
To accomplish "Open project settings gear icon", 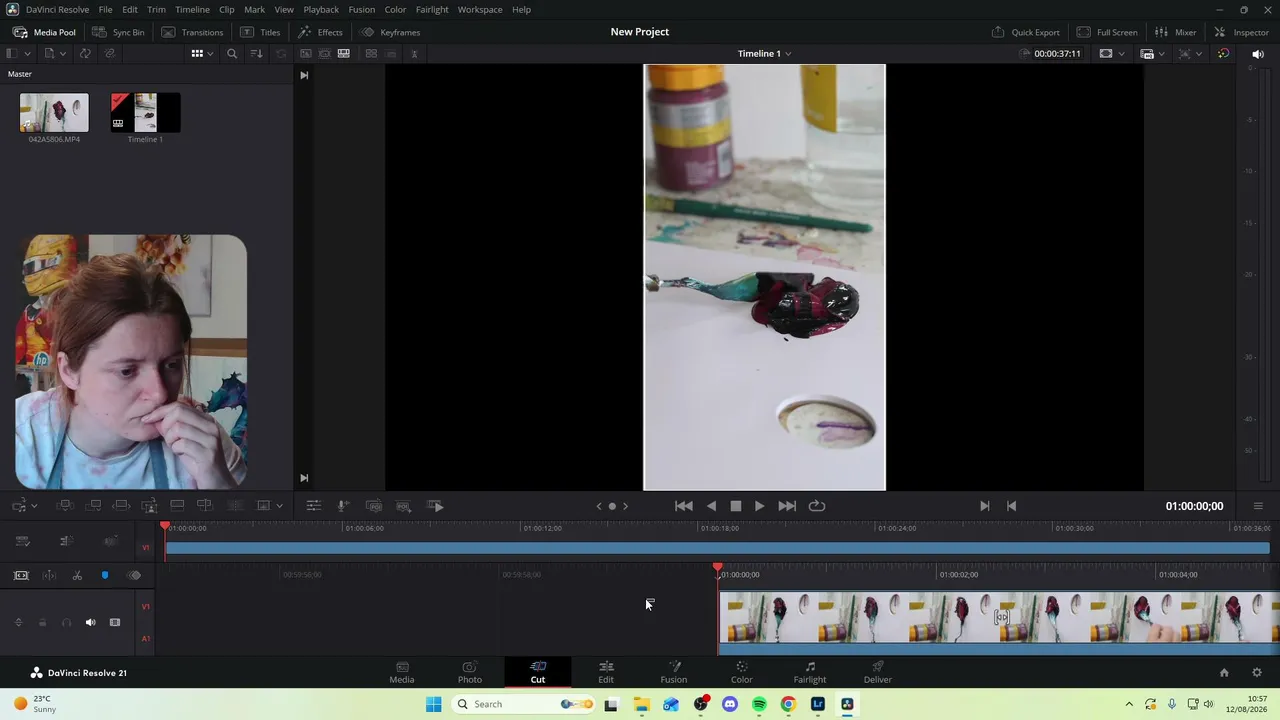I will [1257, 673].
